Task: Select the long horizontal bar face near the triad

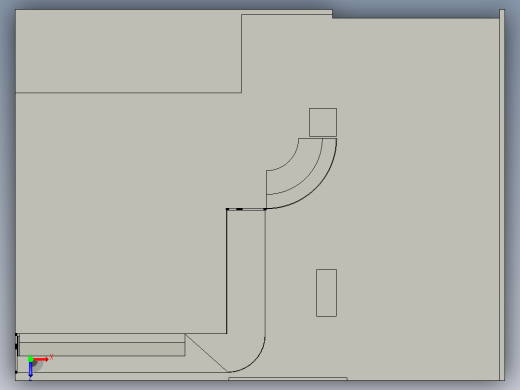Action: [x=102, y=349]
